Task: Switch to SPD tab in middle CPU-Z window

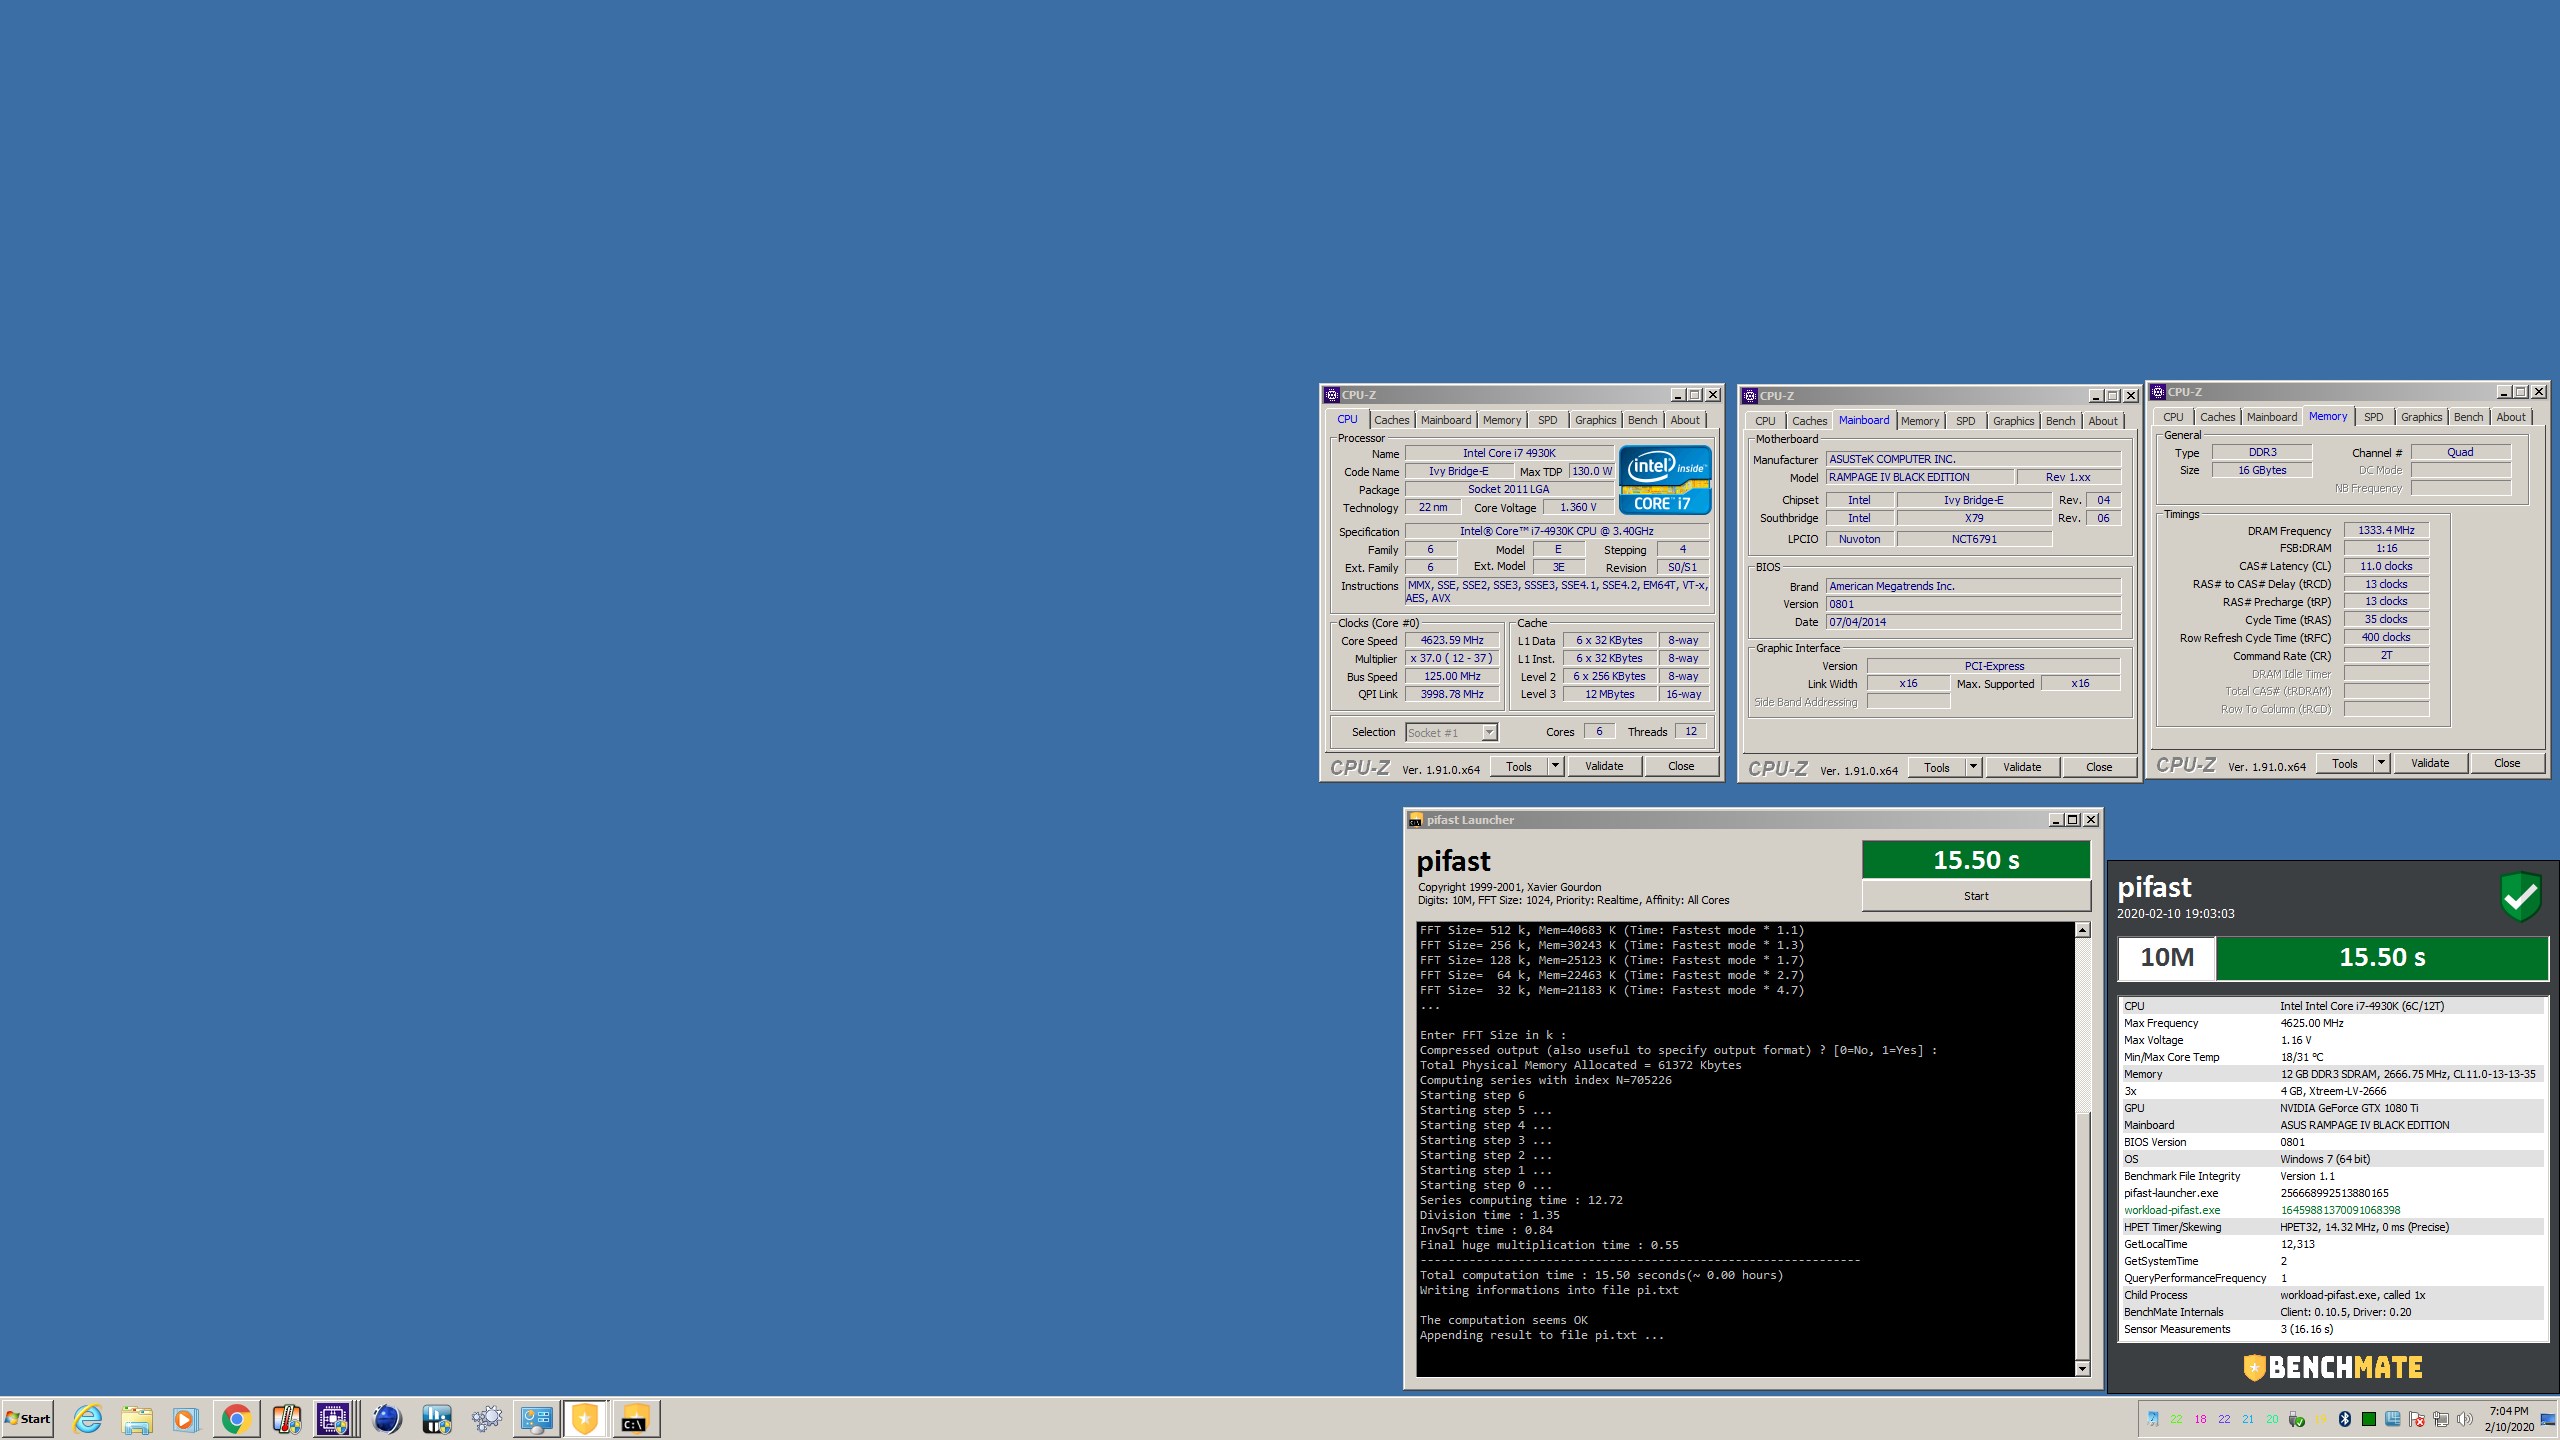Action: 1965,421
